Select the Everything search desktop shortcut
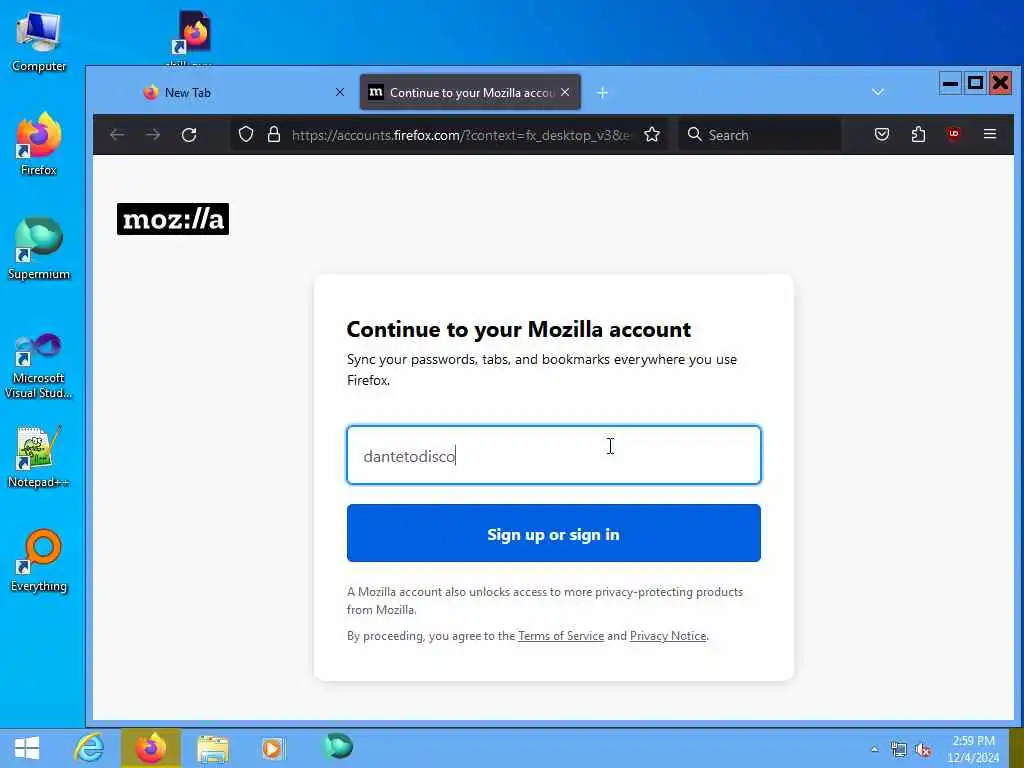The image size is (1024, 768). coord(39,560)
